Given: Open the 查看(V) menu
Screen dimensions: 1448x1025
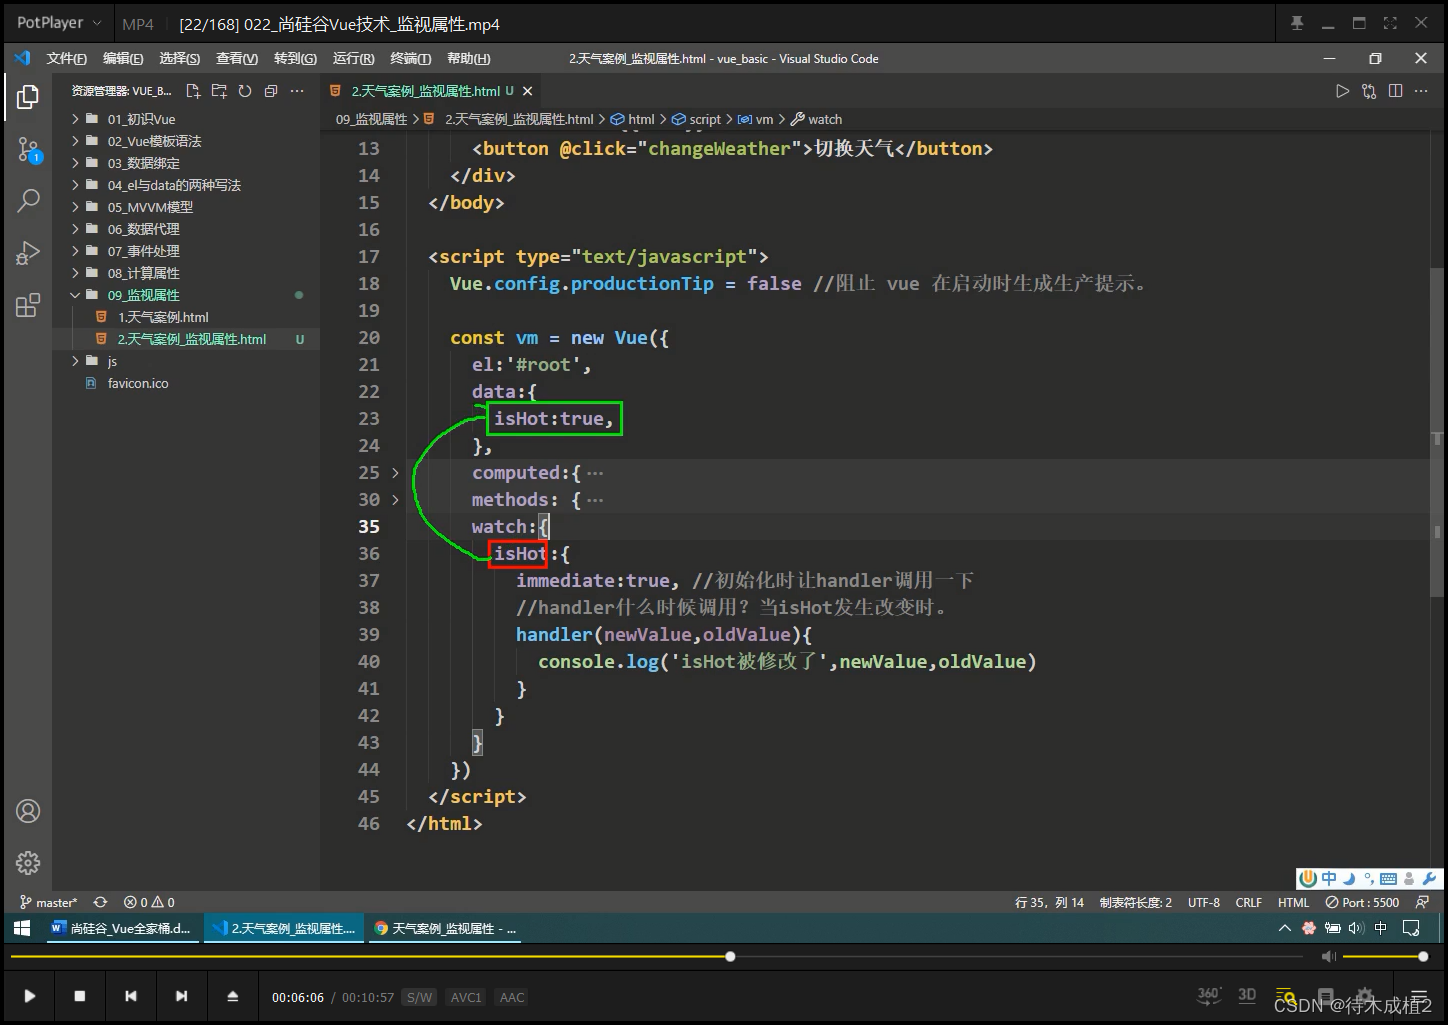Looking at the screenshot, I should (237, 58).
